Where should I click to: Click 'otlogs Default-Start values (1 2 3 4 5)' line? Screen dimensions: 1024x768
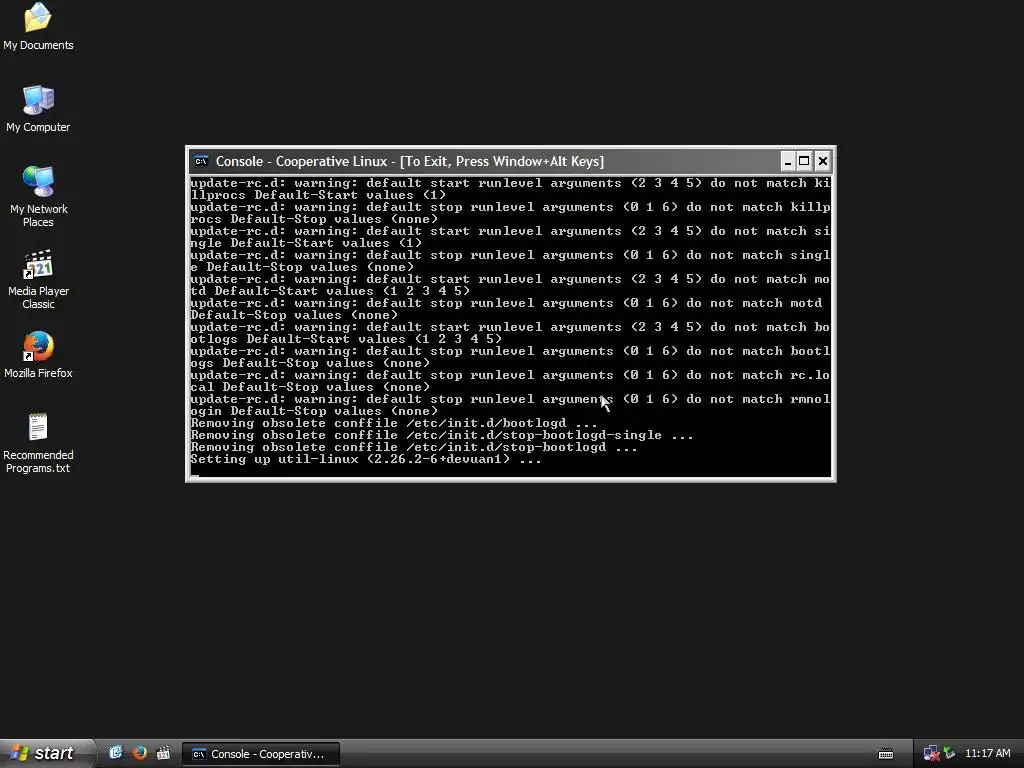[346, 339]
